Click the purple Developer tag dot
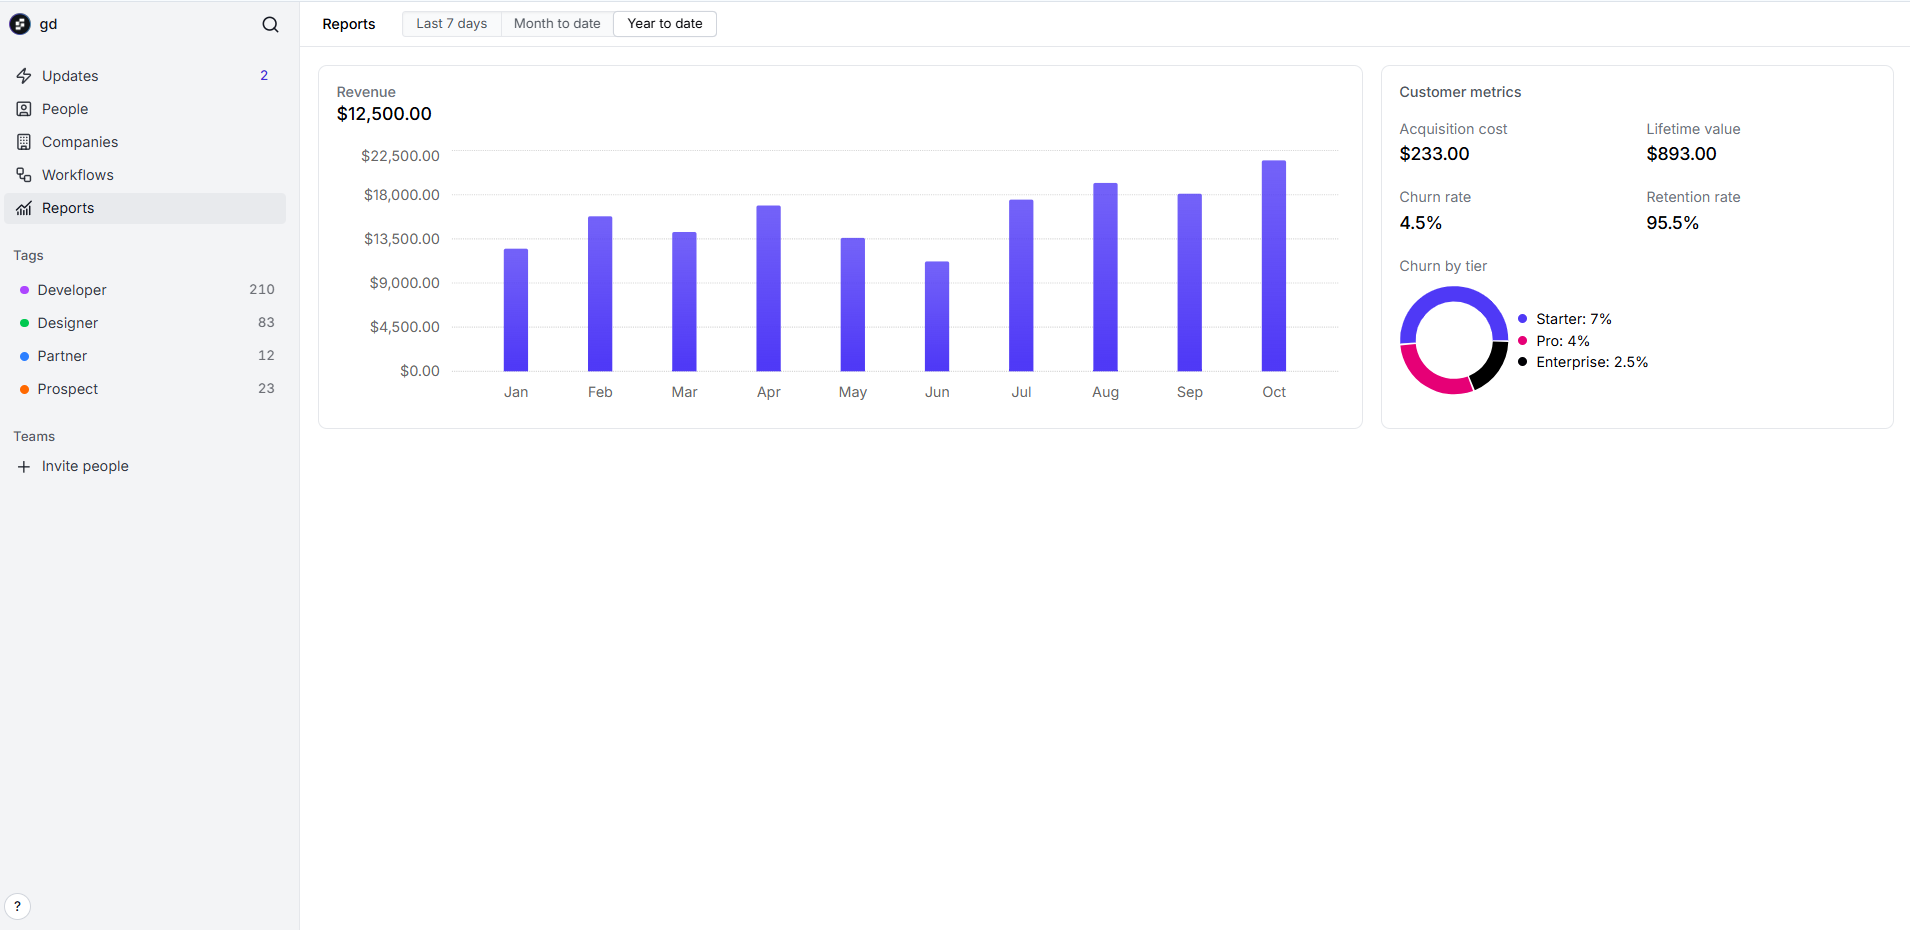The image size is (1910, 930). pyautogui.click(x=24, y=290)
